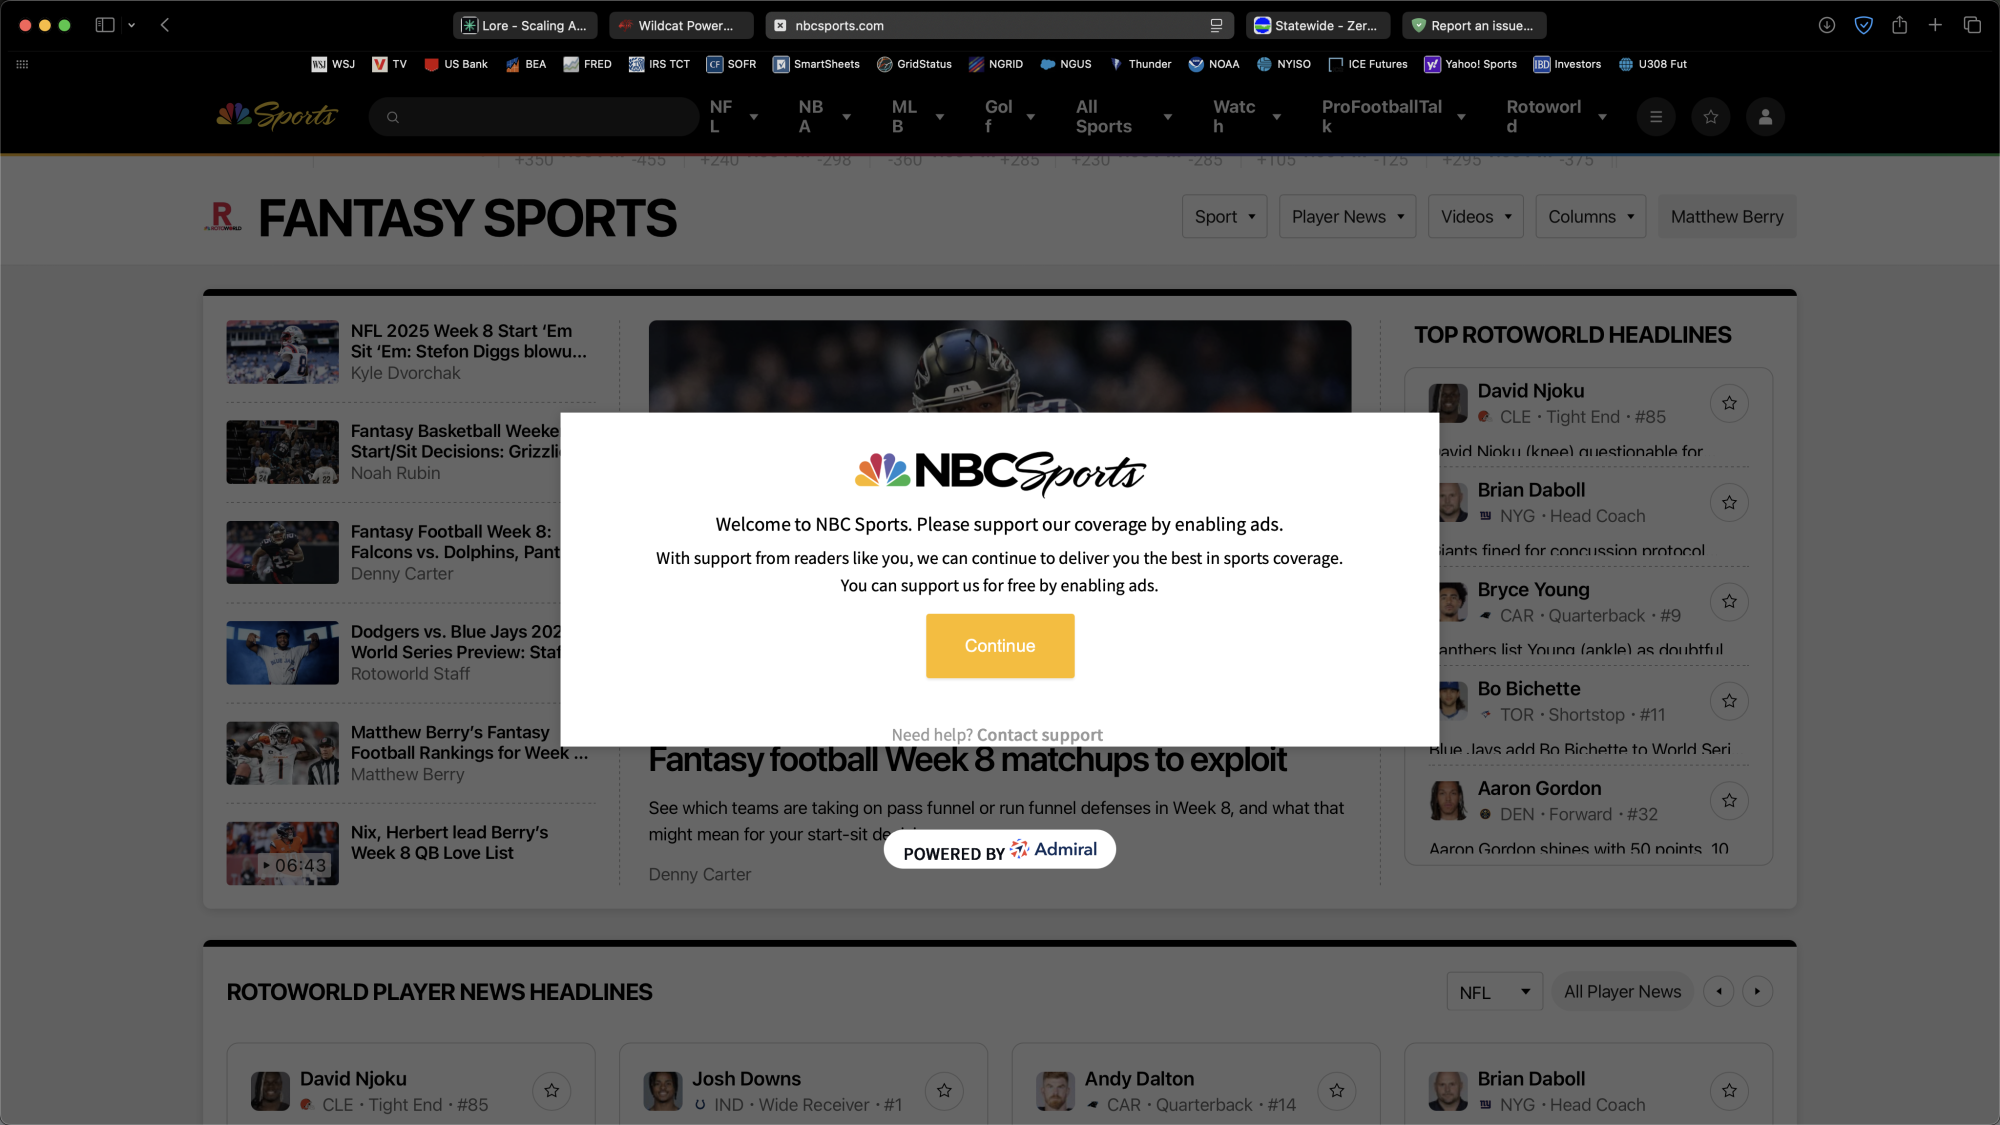Click the Safari back arrow
The height and width of the screenshot is (1125, 2000).
pos(165,25)
